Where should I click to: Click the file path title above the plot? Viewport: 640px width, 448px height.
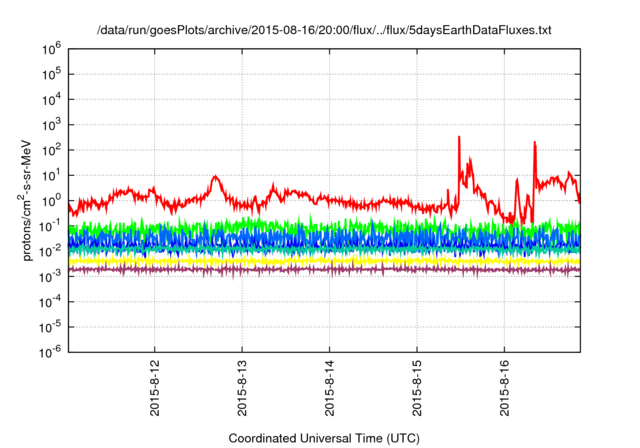coord(324,30)
